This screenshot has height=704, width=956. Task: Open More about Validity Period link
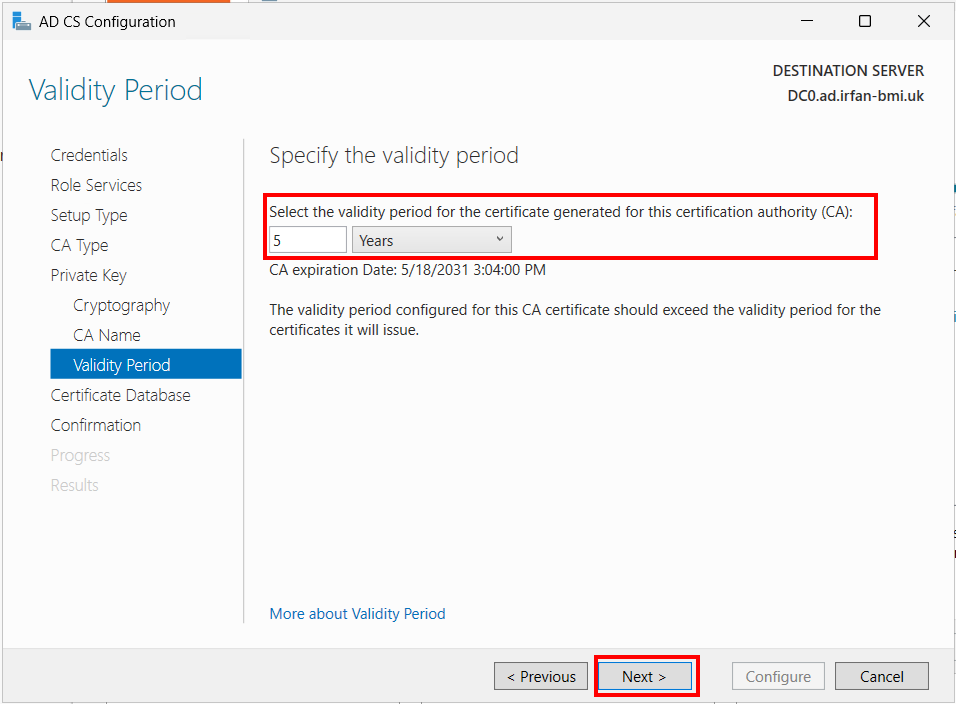(x=357, y=614)
